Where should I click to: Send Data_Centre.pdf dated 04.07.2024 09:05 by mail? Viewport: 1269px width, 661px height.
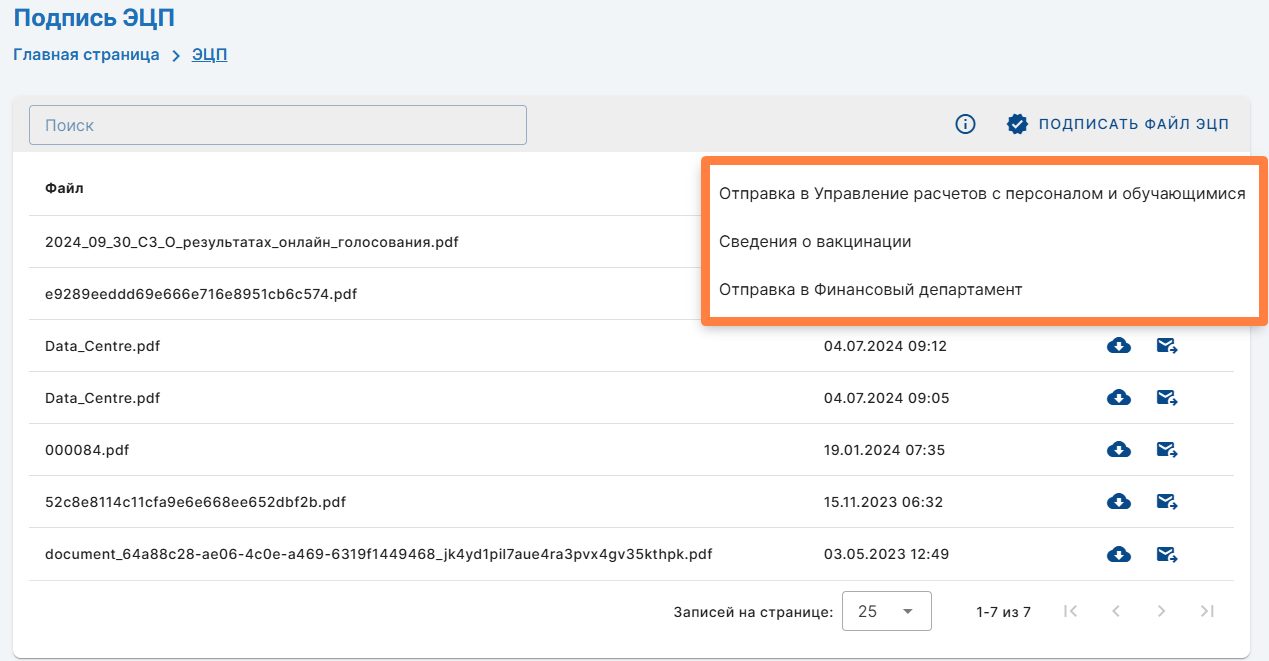pyautogui.click(x=1166, y=398)
